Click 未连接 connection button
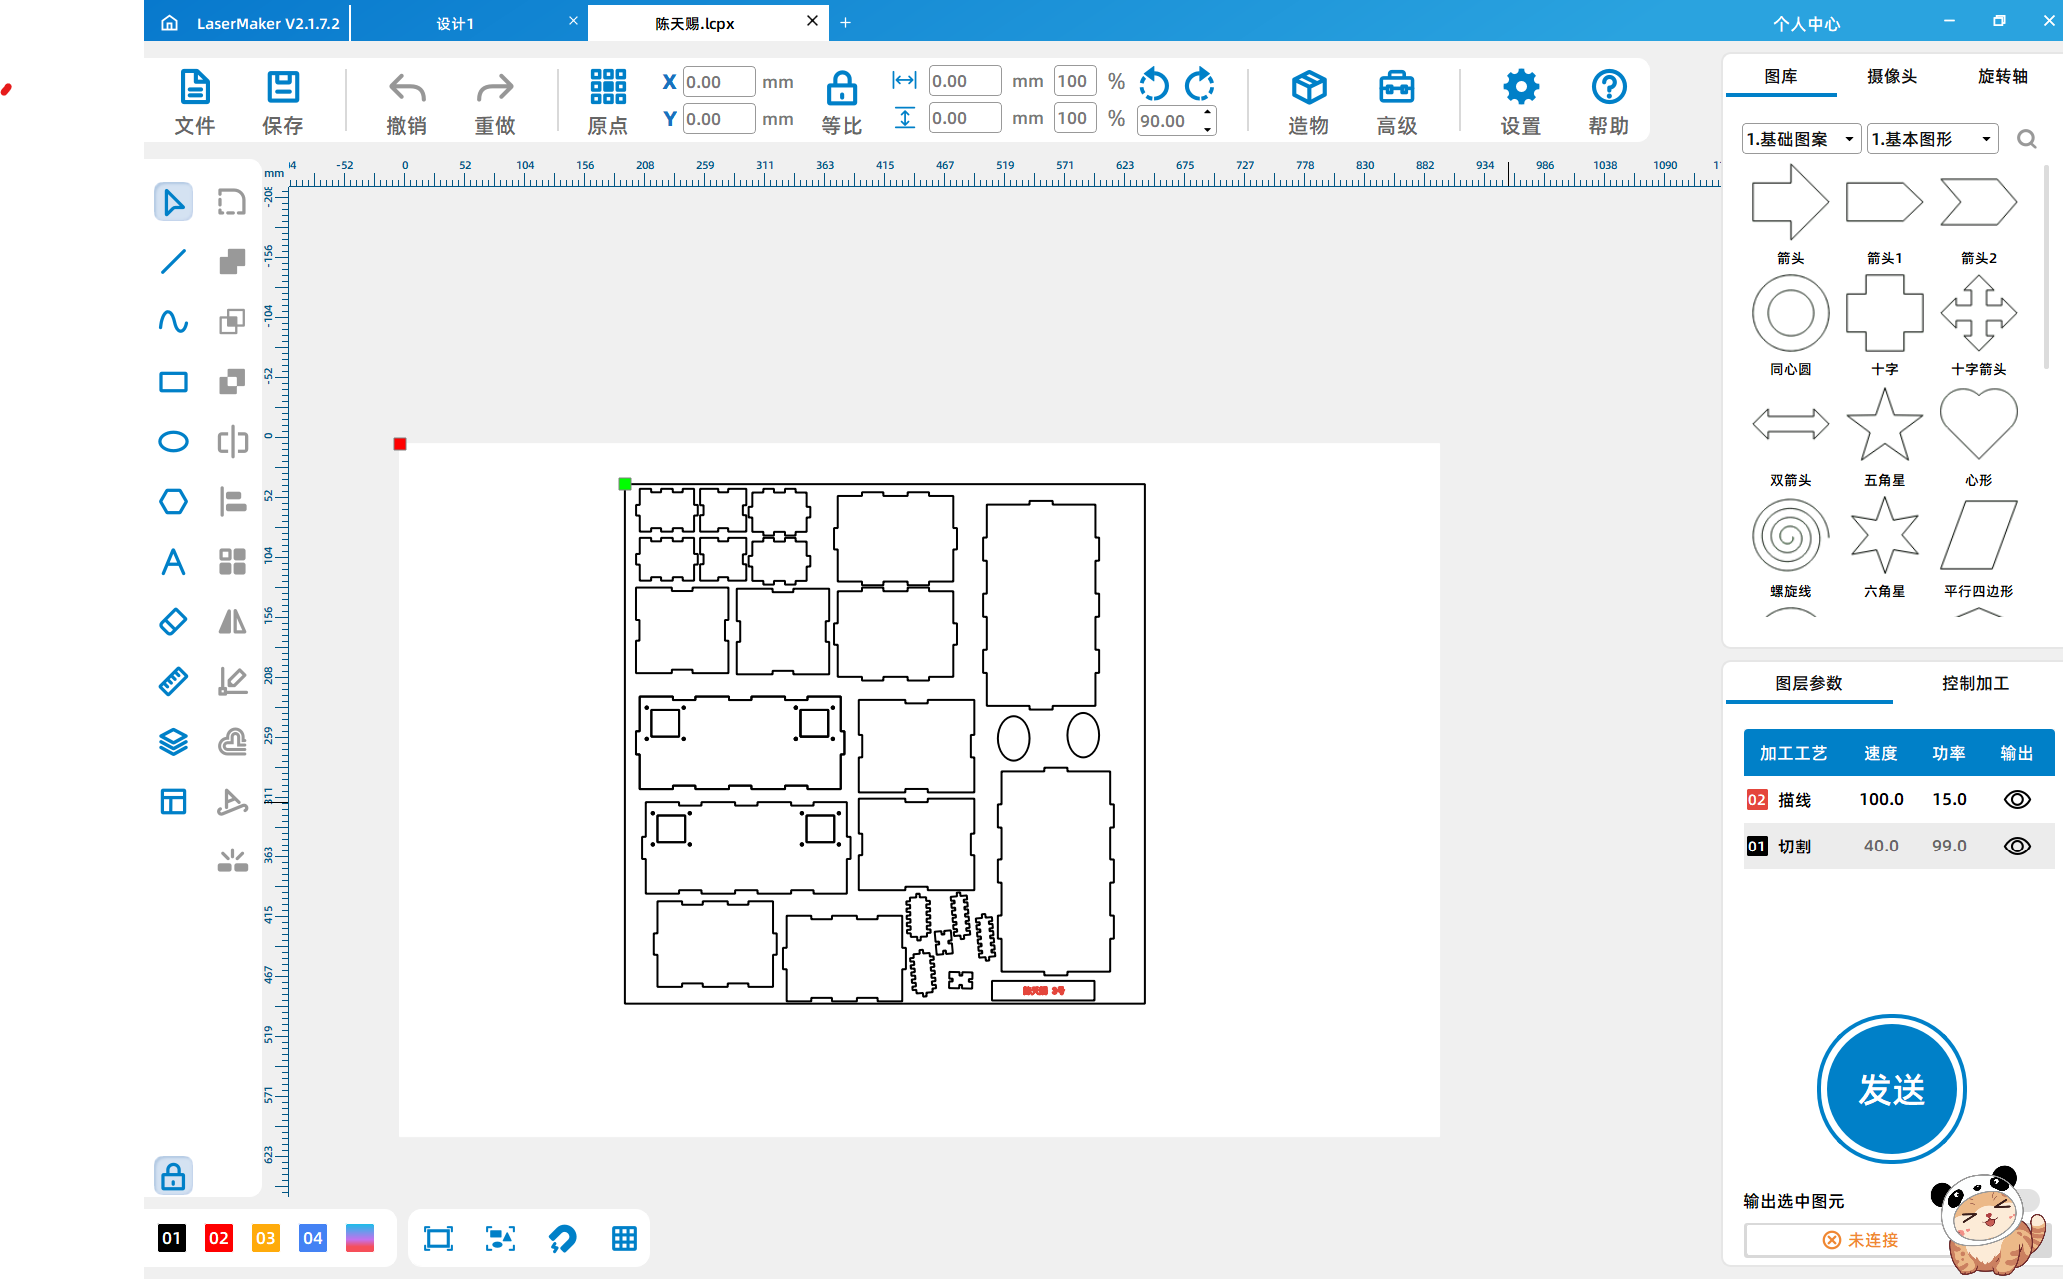 [x=1860, y=1240]
